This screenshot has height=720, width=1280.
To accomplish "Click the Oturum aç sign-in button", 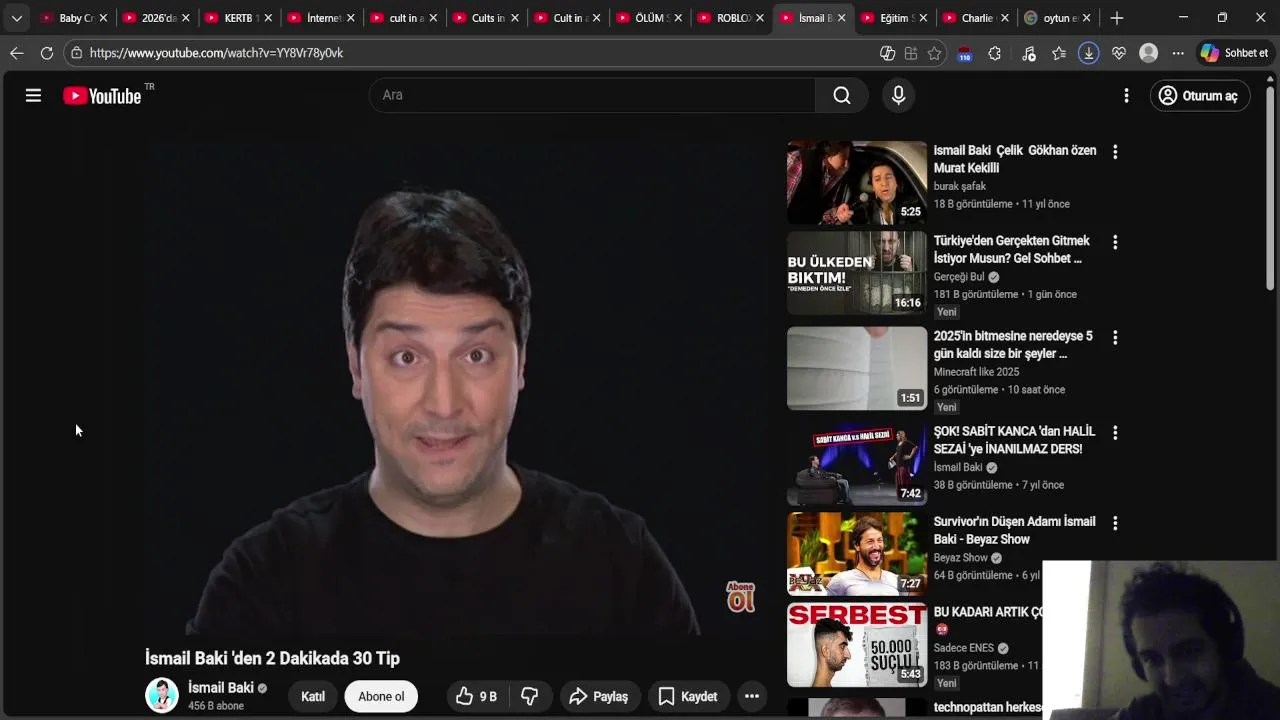I will coord(1200,96).
